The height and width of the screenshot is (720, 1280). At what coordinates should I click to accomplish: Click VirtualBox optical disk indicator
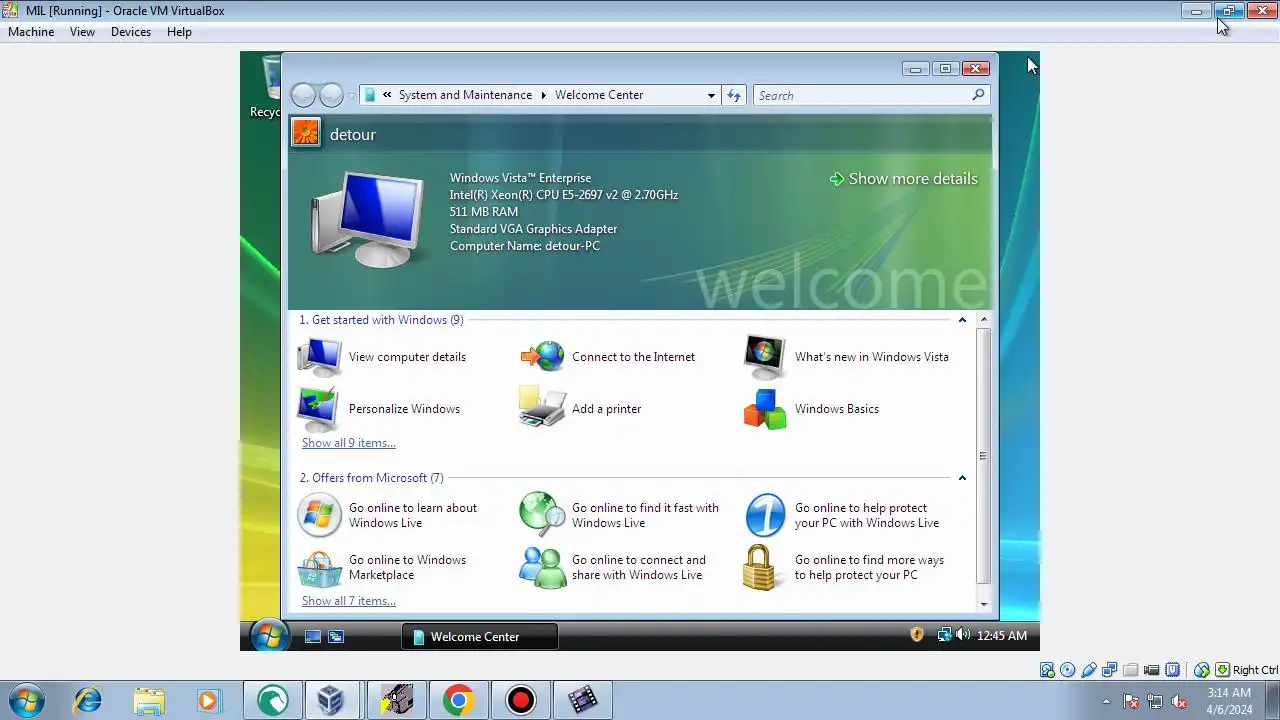[x=1068, y=670]
